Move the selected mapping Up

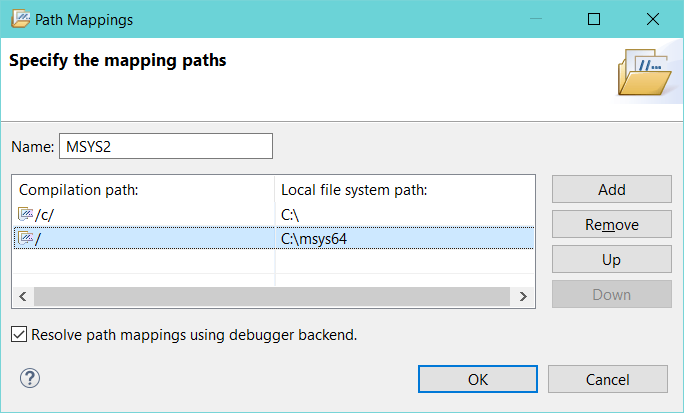click(612, 259)
